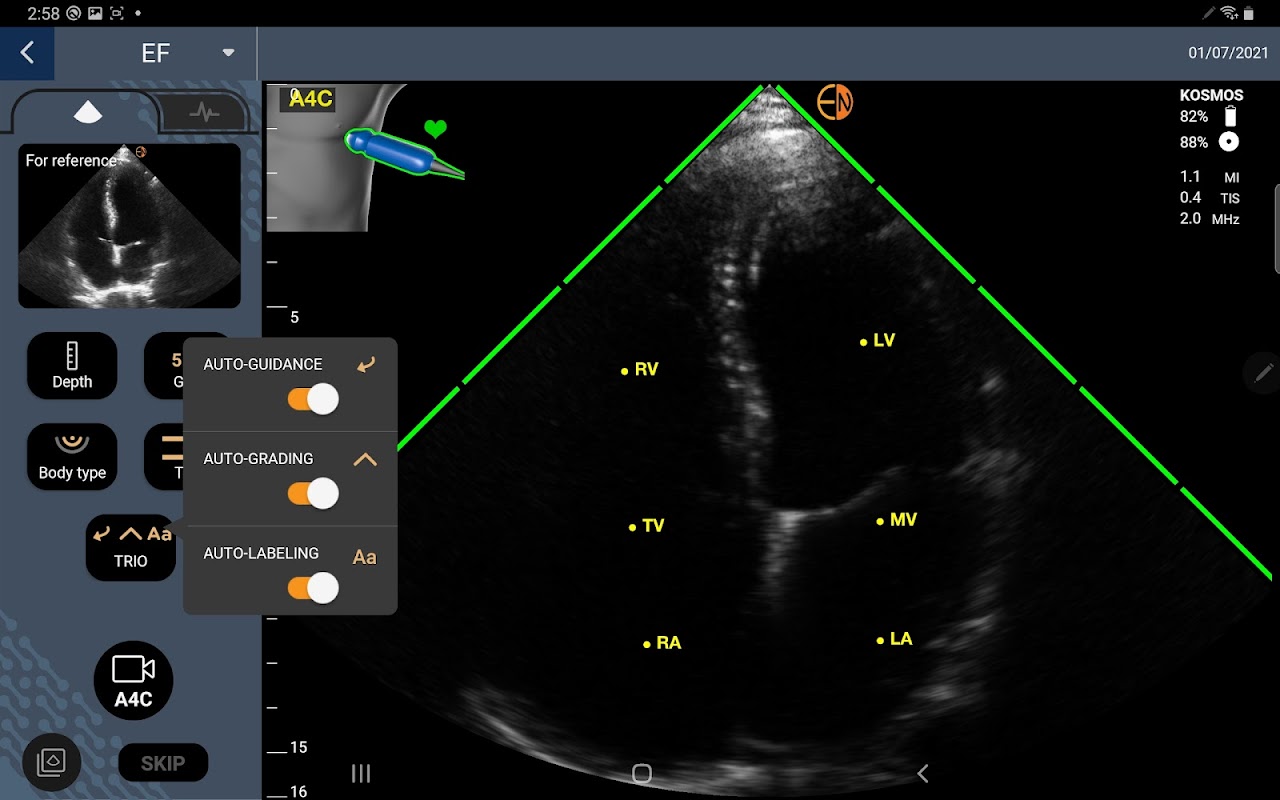
Task: Select the TV label
Action: [x=647, y=526]
